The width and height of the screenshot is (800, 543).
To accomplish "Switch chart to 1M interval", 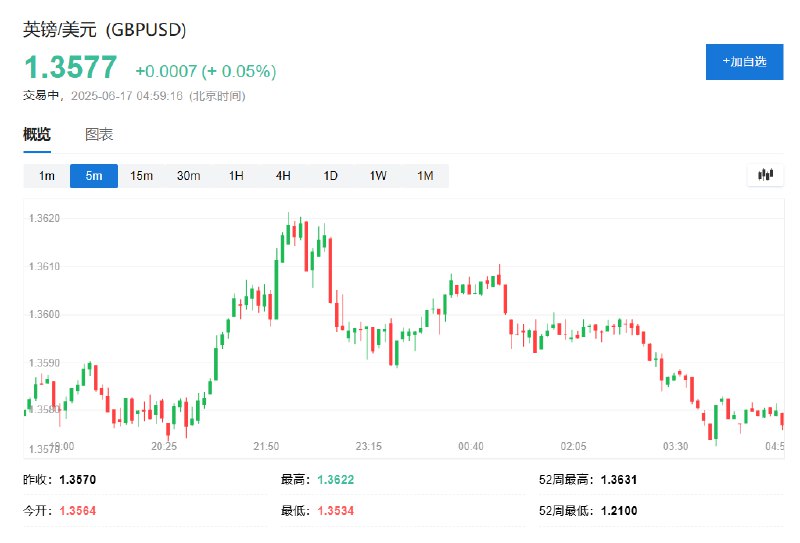I will tap(425, 176).
